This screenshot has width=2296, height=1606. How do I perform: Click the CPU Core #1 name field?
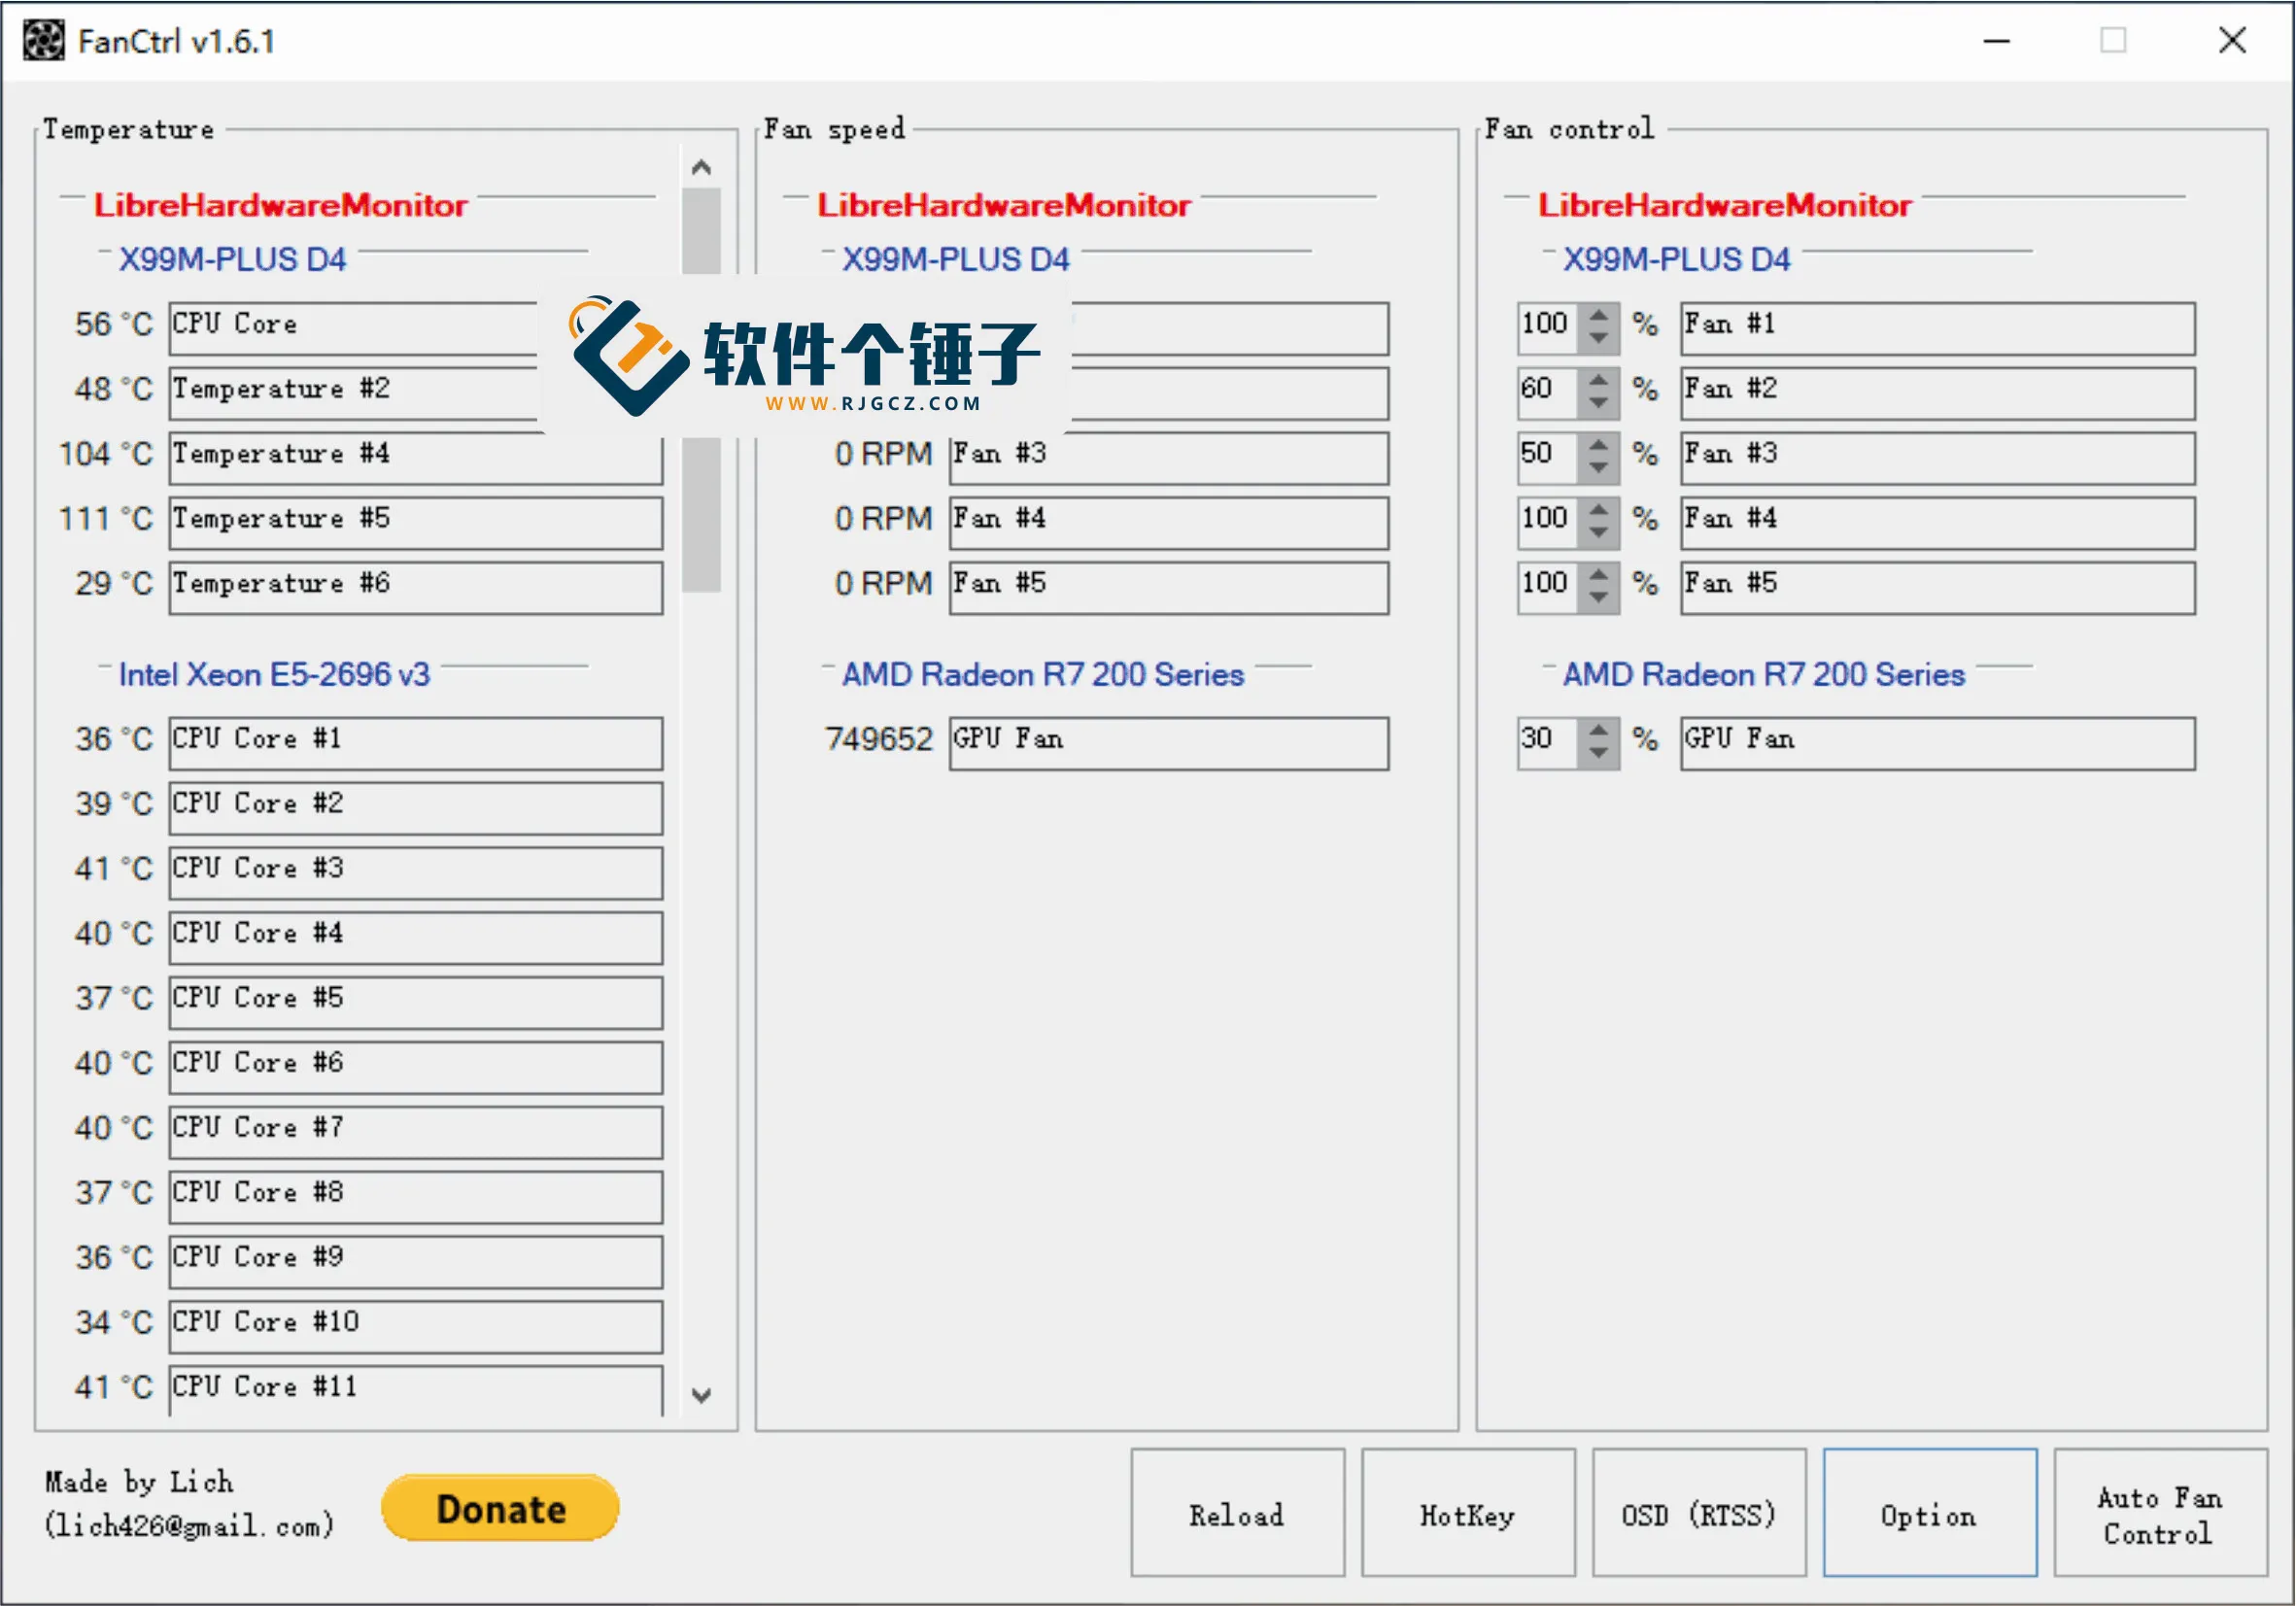416,743
